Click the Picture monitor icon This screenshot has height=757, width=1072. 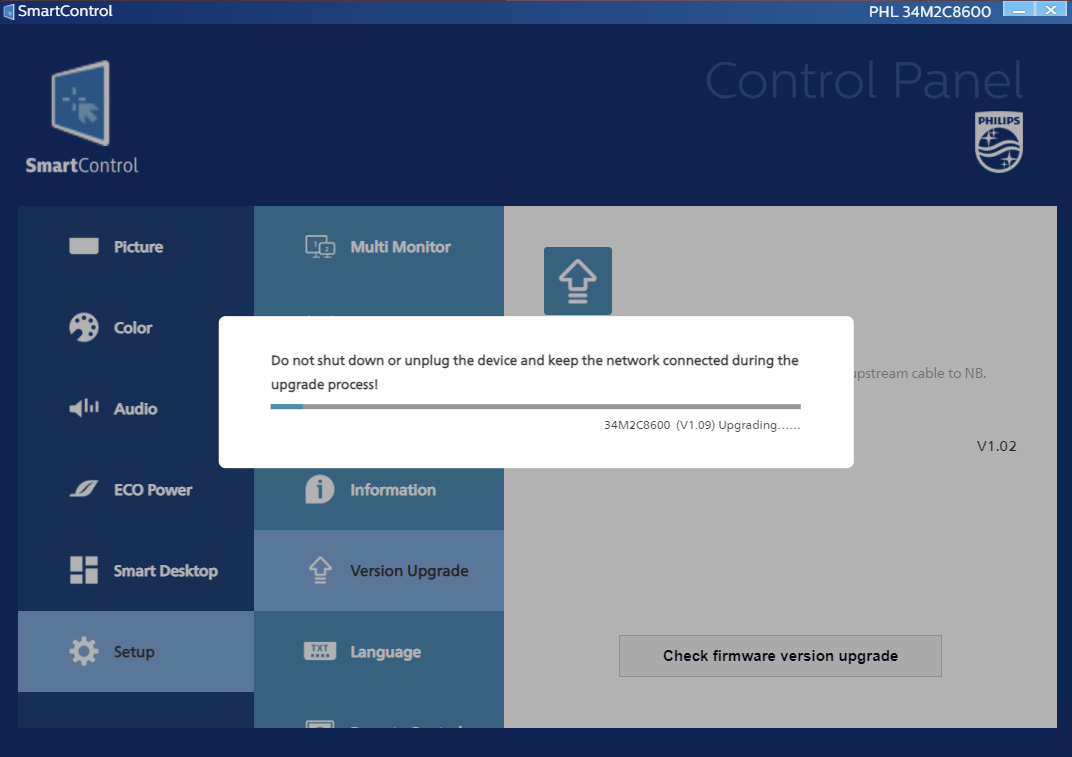tap(83, 246)
